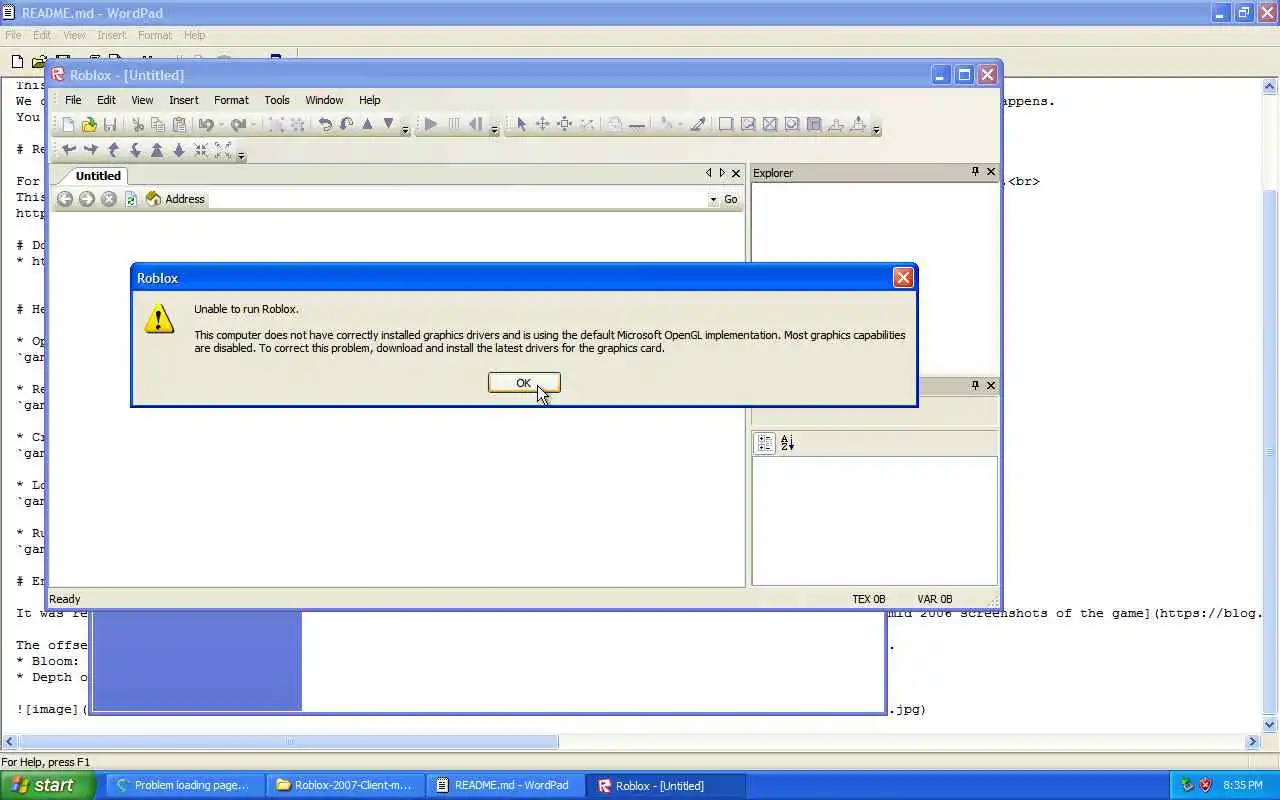Open the Roblox File menu
This screenshot has height=800, width=1280.
point(73,100)
